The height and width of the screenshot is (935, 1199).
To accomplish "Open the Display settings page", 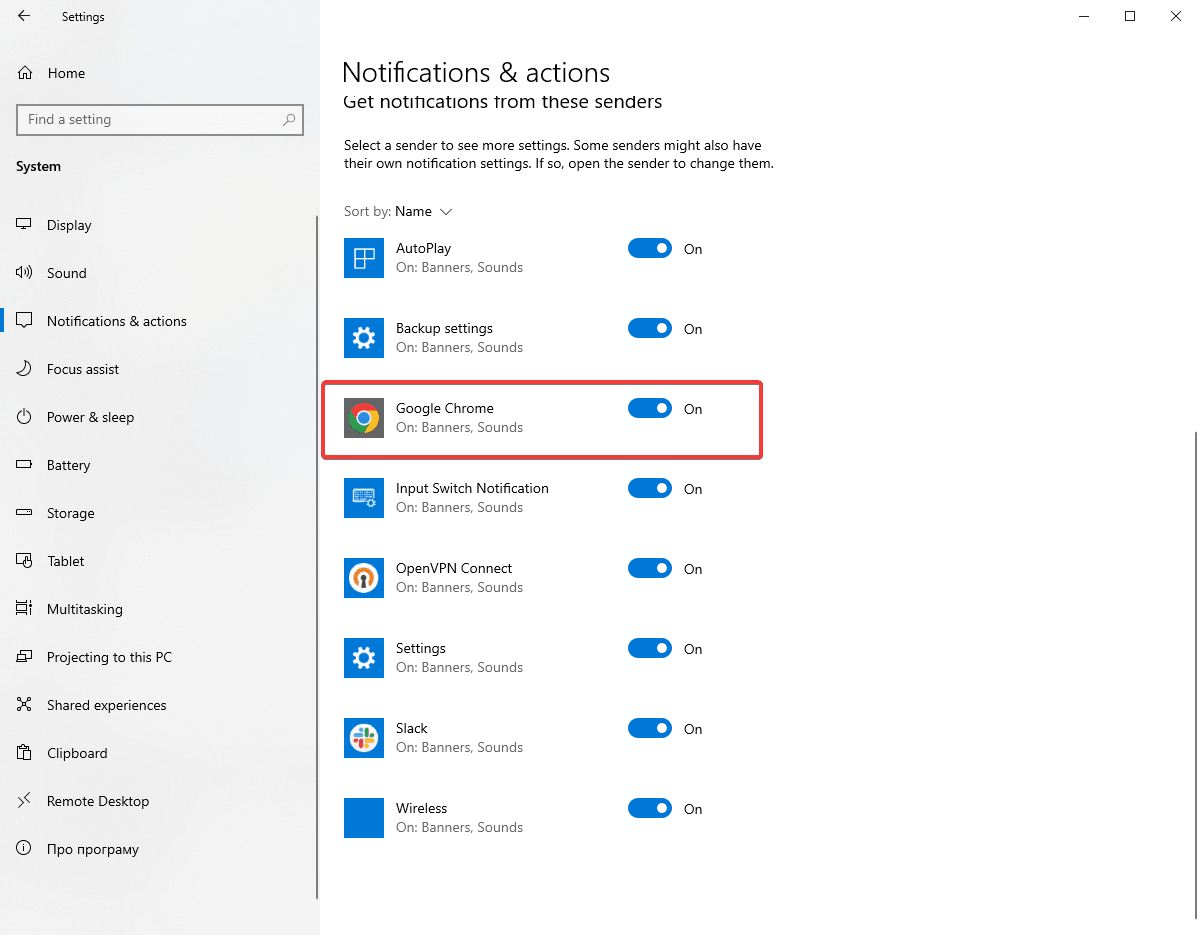I will coord(69,225).
